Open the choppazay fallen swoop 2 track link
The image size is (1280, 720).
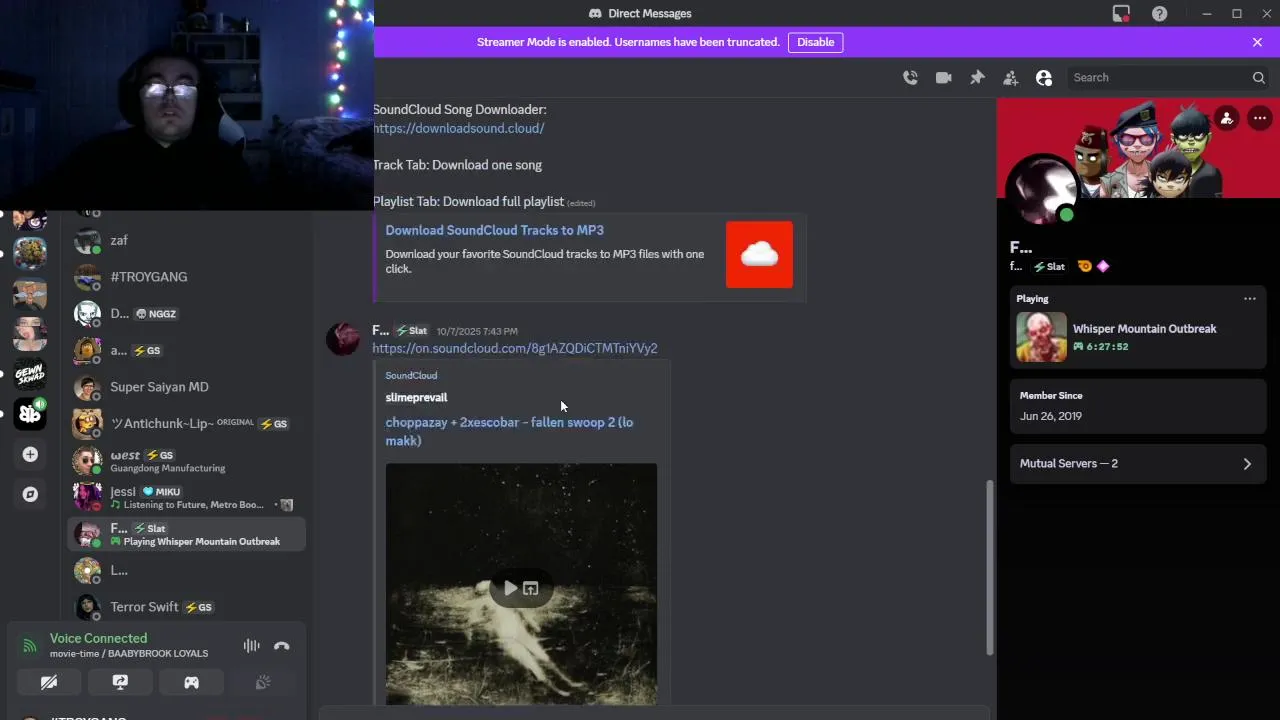[x=509, y=431]
